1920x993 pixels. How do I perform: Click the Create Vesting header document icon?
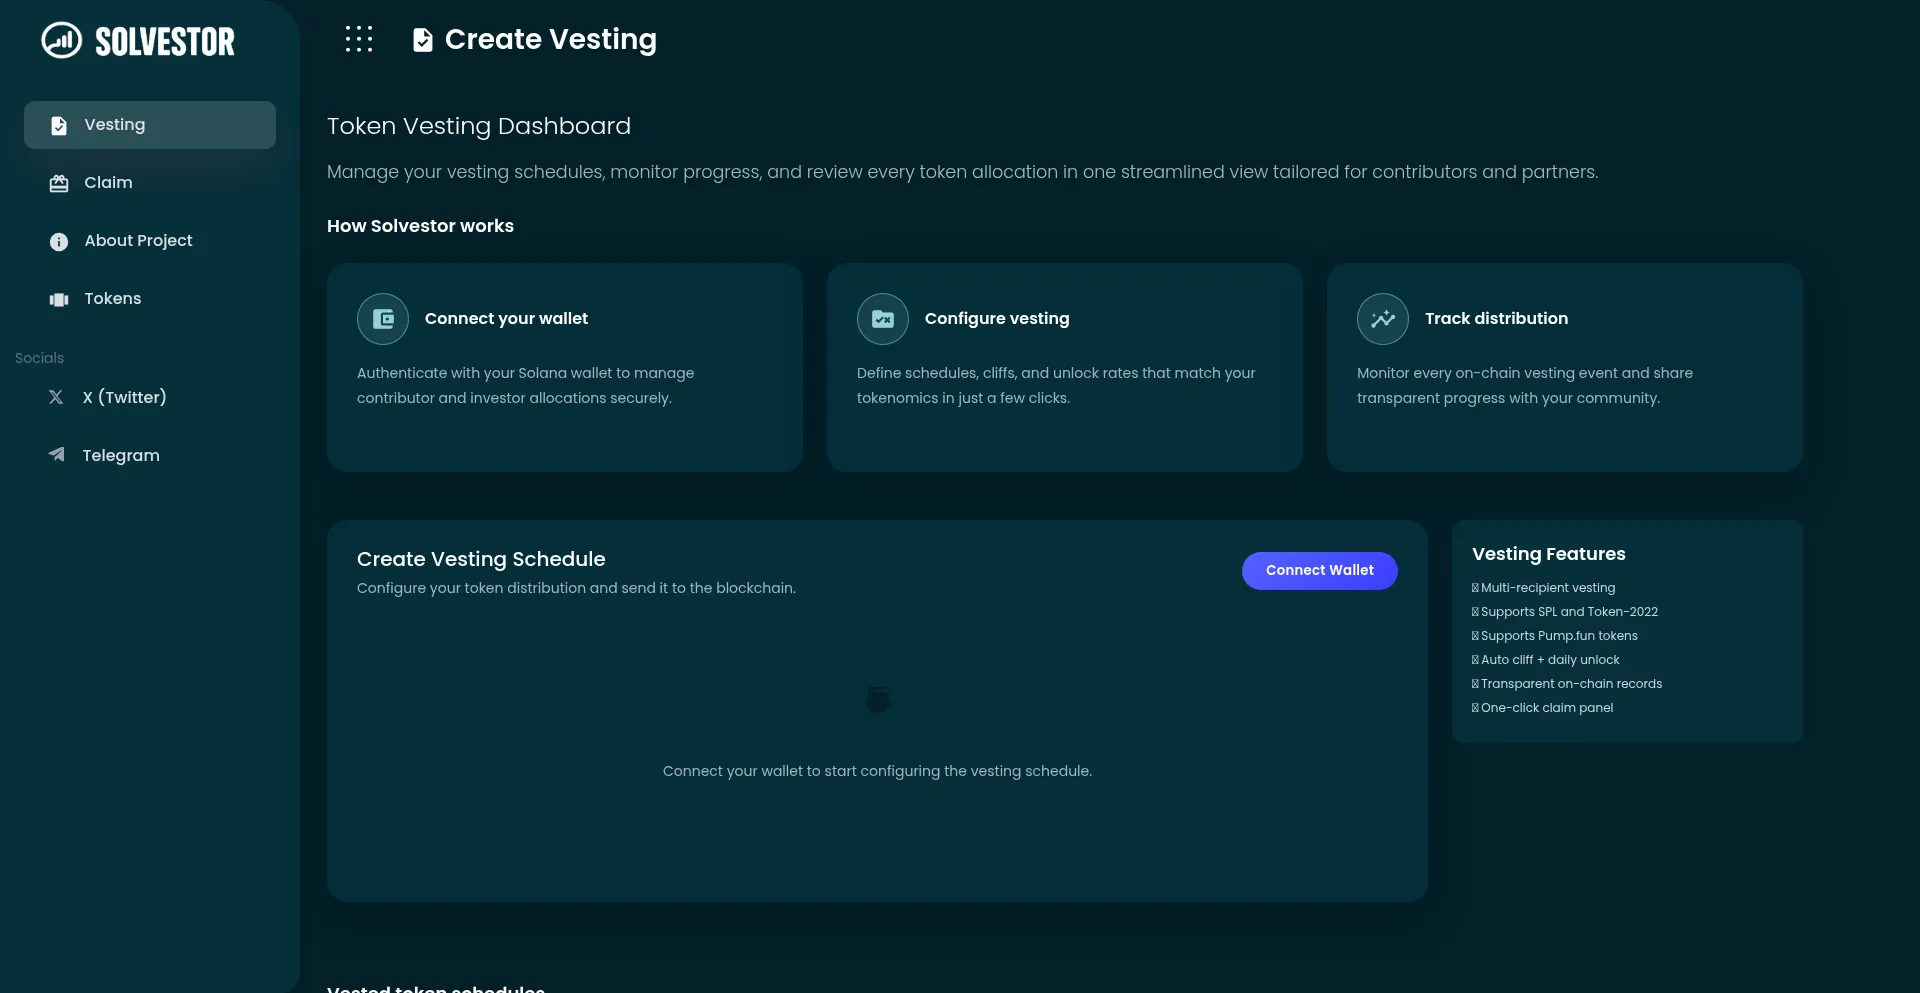[x=423, y=40]
